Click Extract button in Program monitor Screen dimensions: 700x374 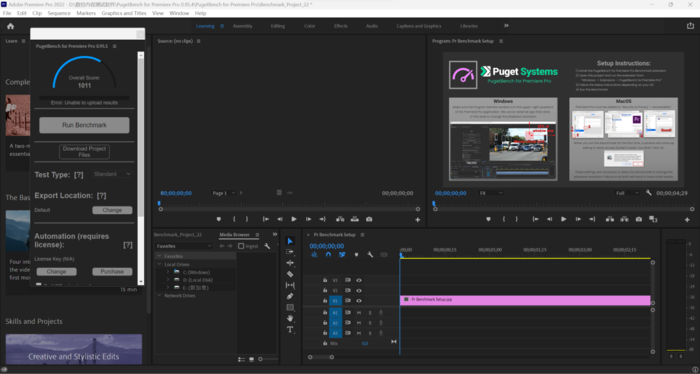coord(624,219)
